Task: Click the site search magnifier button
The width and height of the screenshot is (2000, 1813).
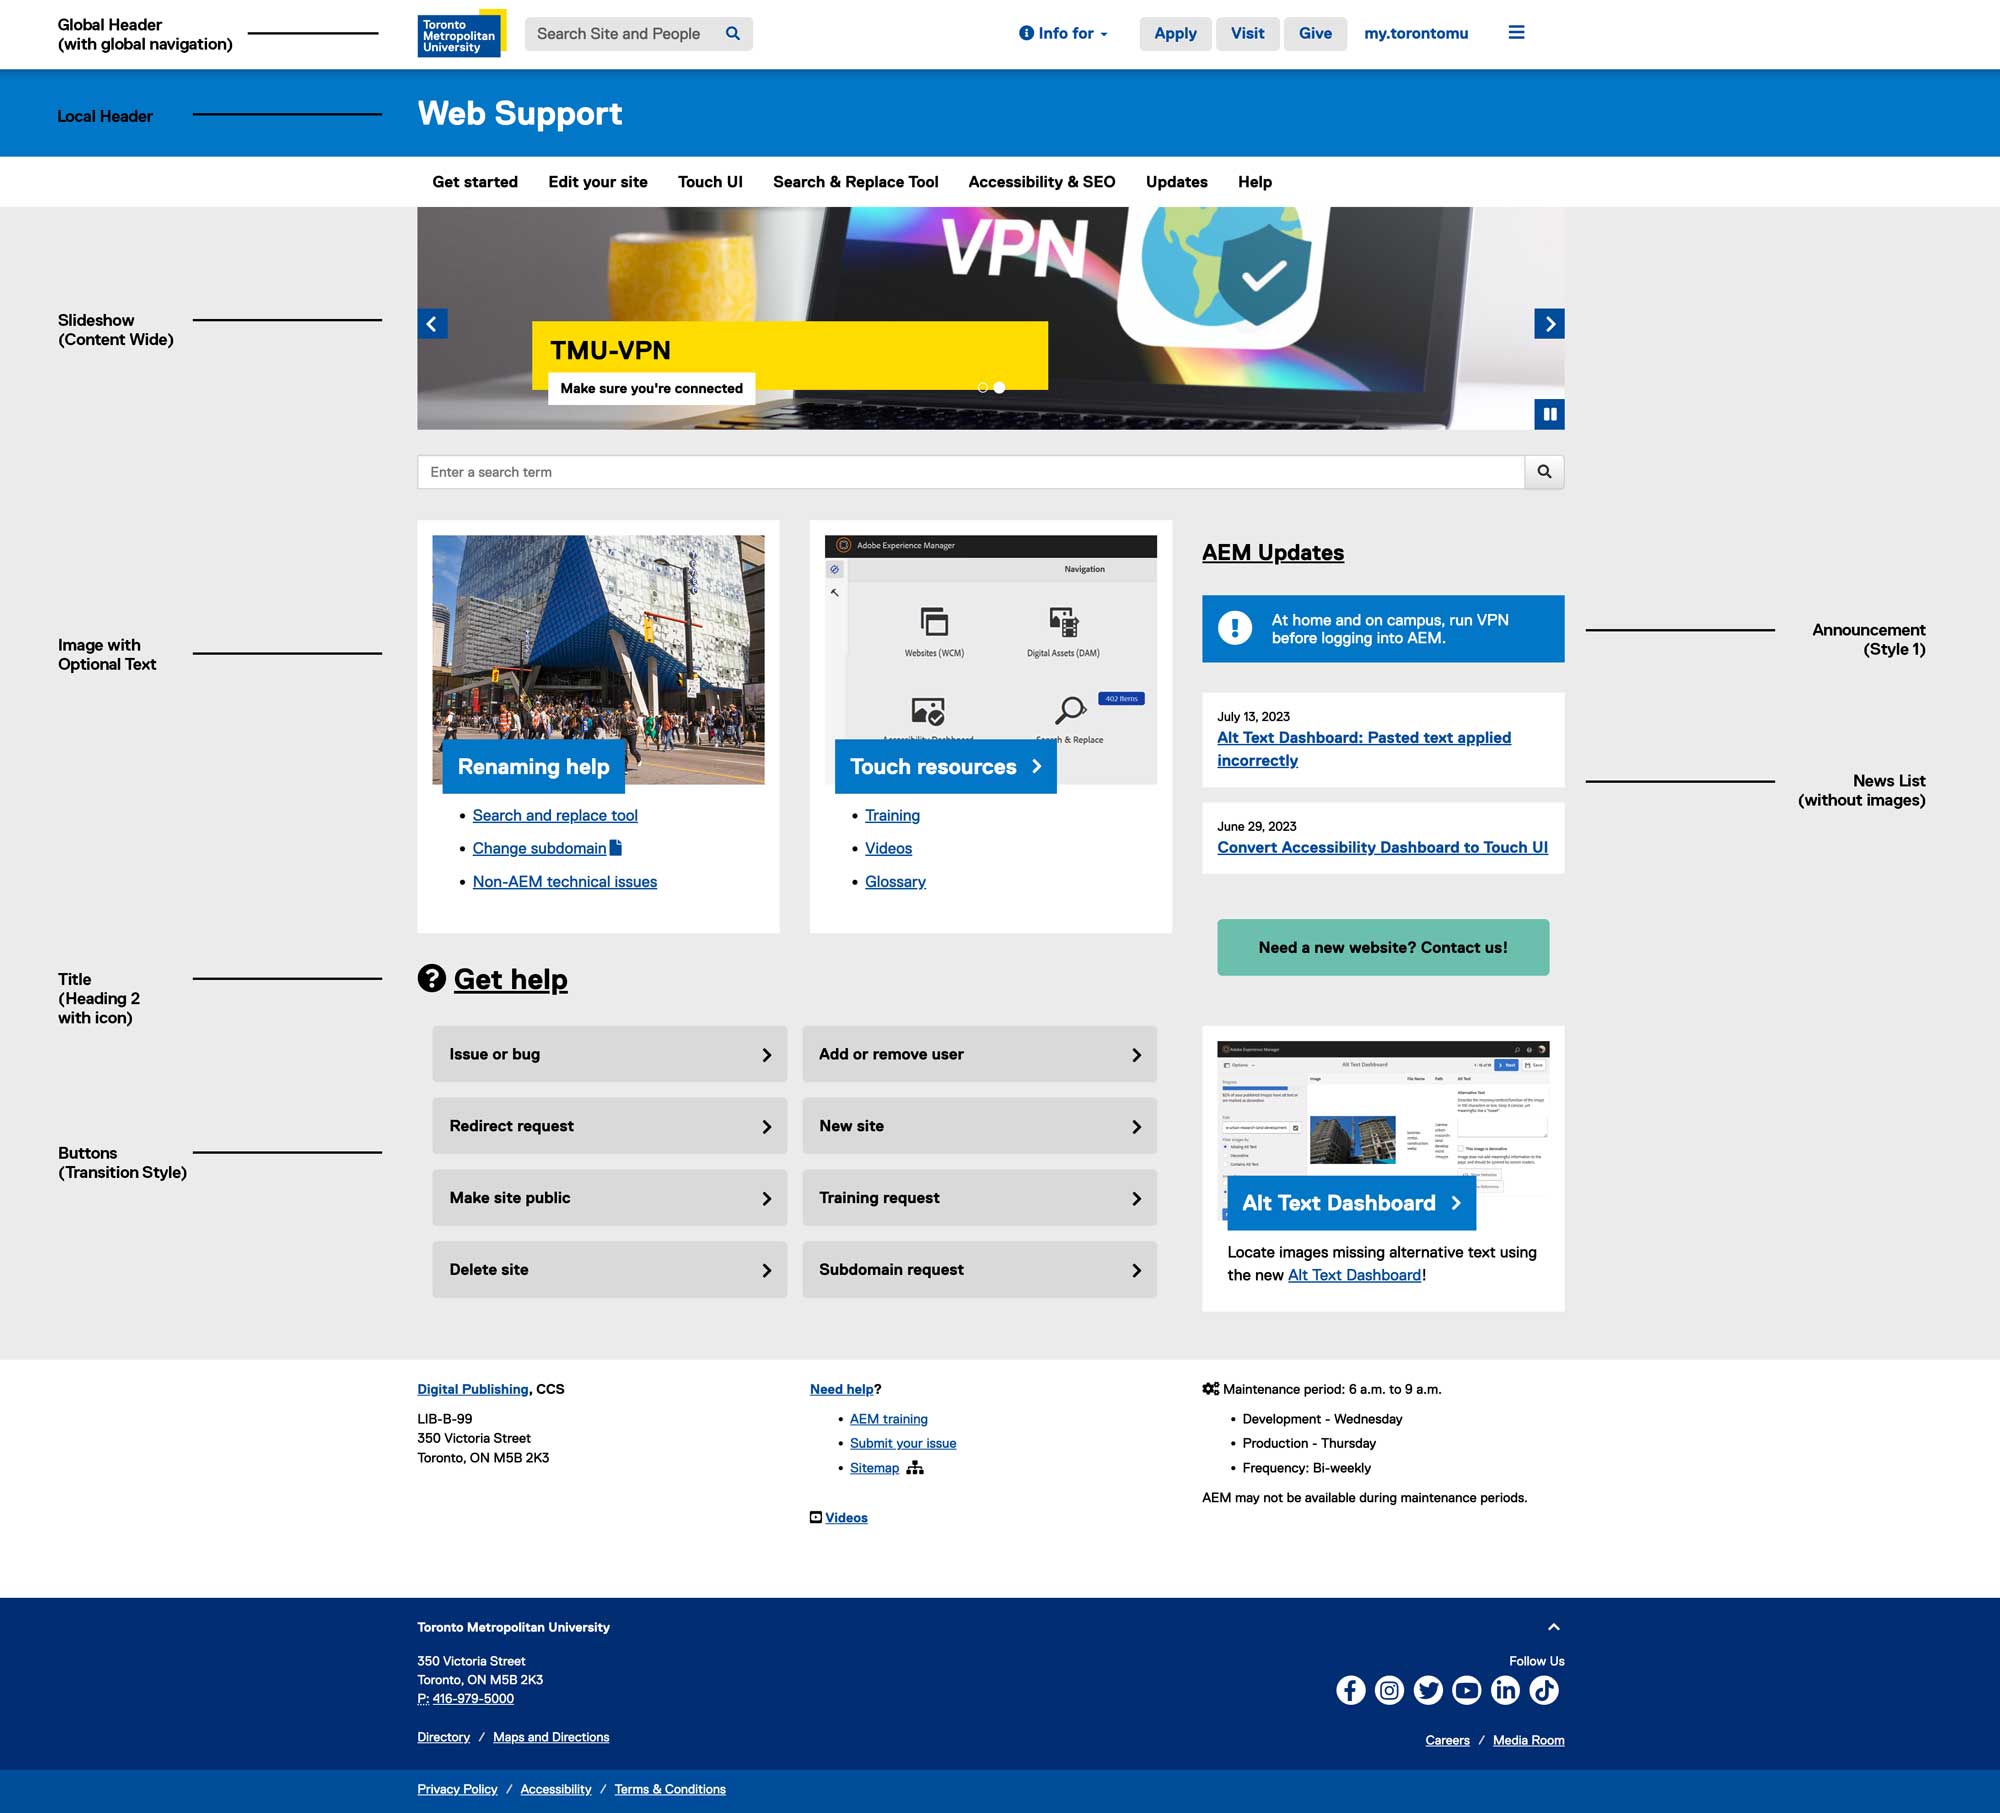Action: point(1544,472)
